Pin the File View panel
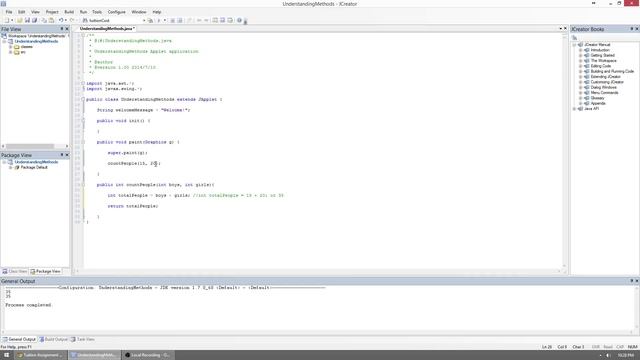The width and height of the screenshot is (640, 360). point(62,29)
